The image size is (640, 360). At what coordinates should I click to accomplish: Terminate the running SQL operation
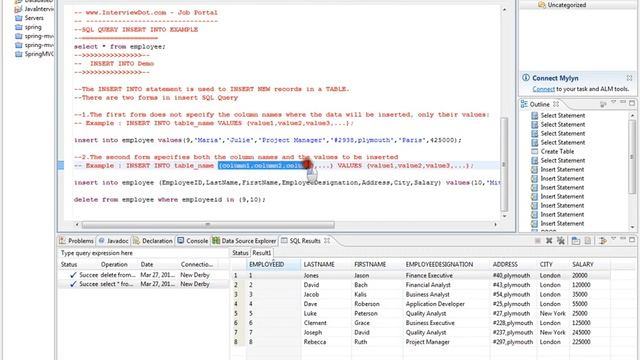538,241
